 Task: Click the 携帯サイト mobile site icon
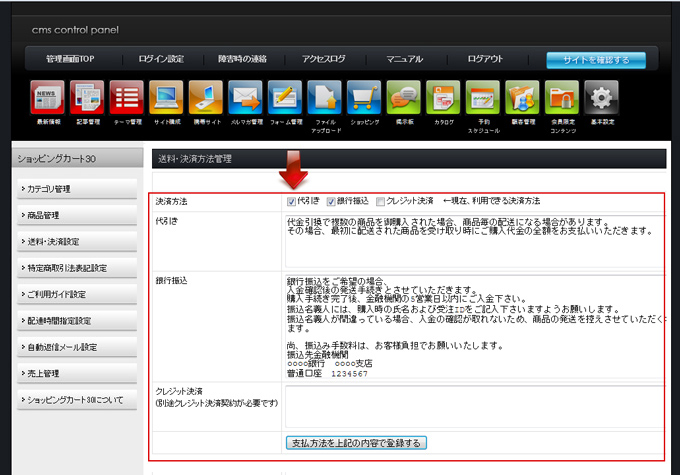(x=206, y=98)
